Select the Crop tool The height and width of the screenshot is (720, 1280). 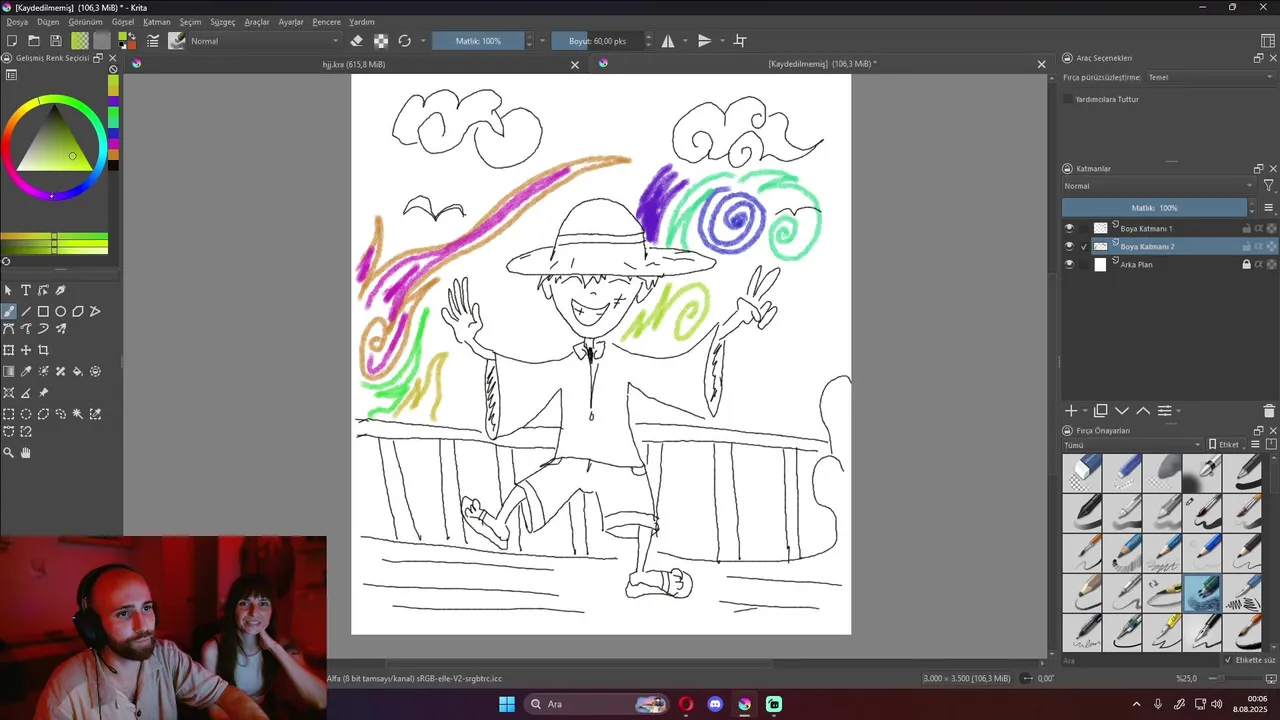click(x=43, y=350)
